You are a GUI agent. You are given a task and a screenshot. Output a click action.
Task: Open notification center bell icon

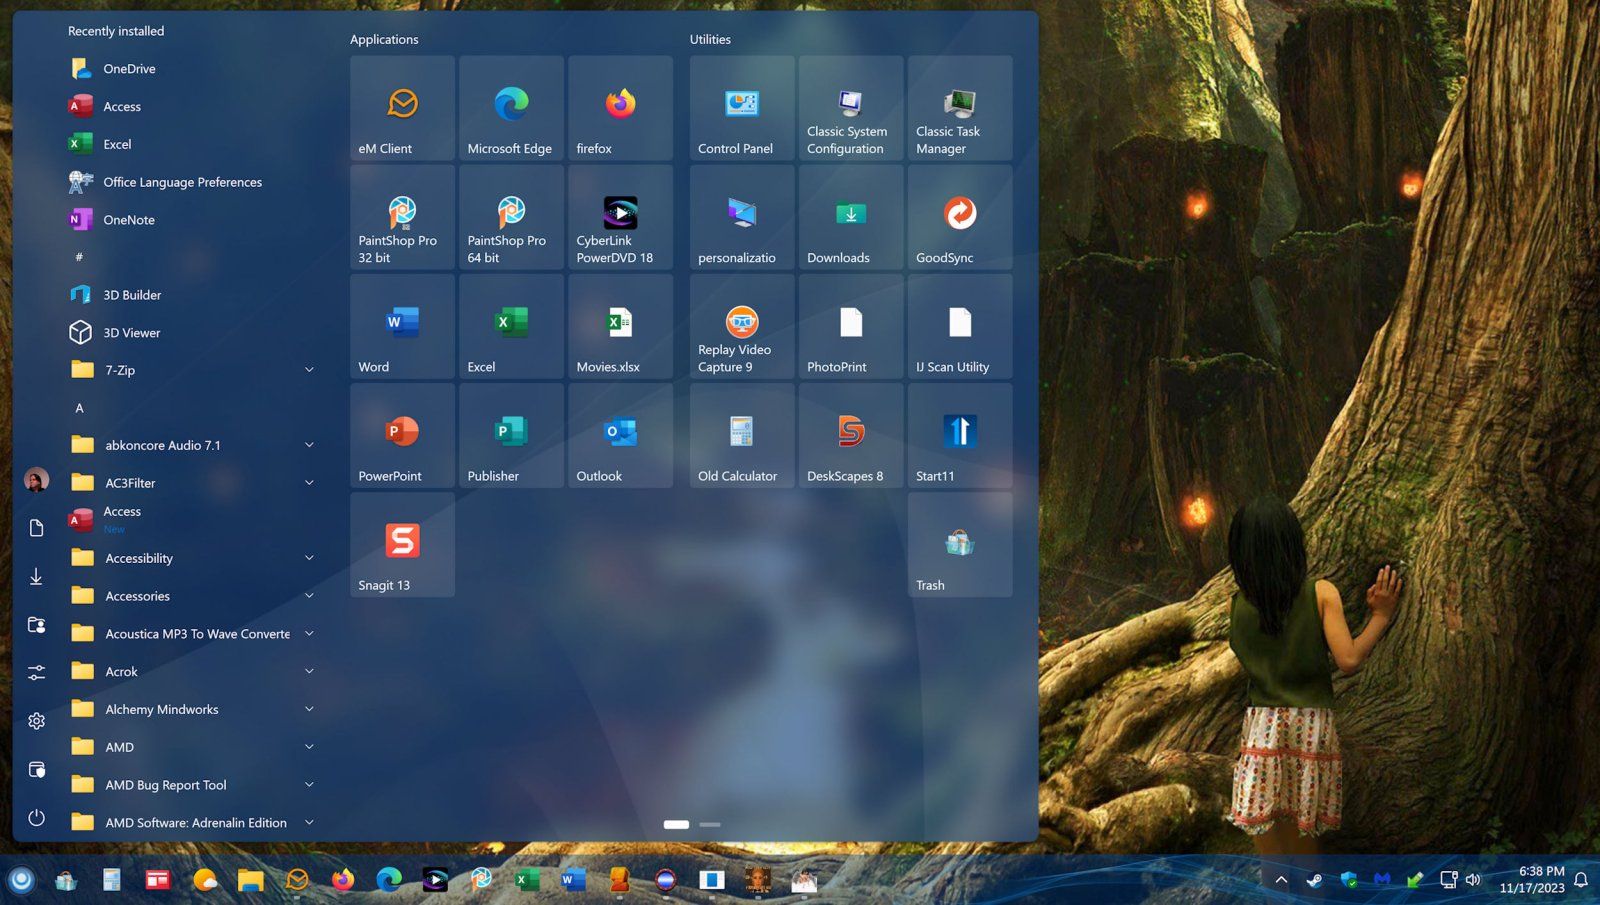point(1581,880)
